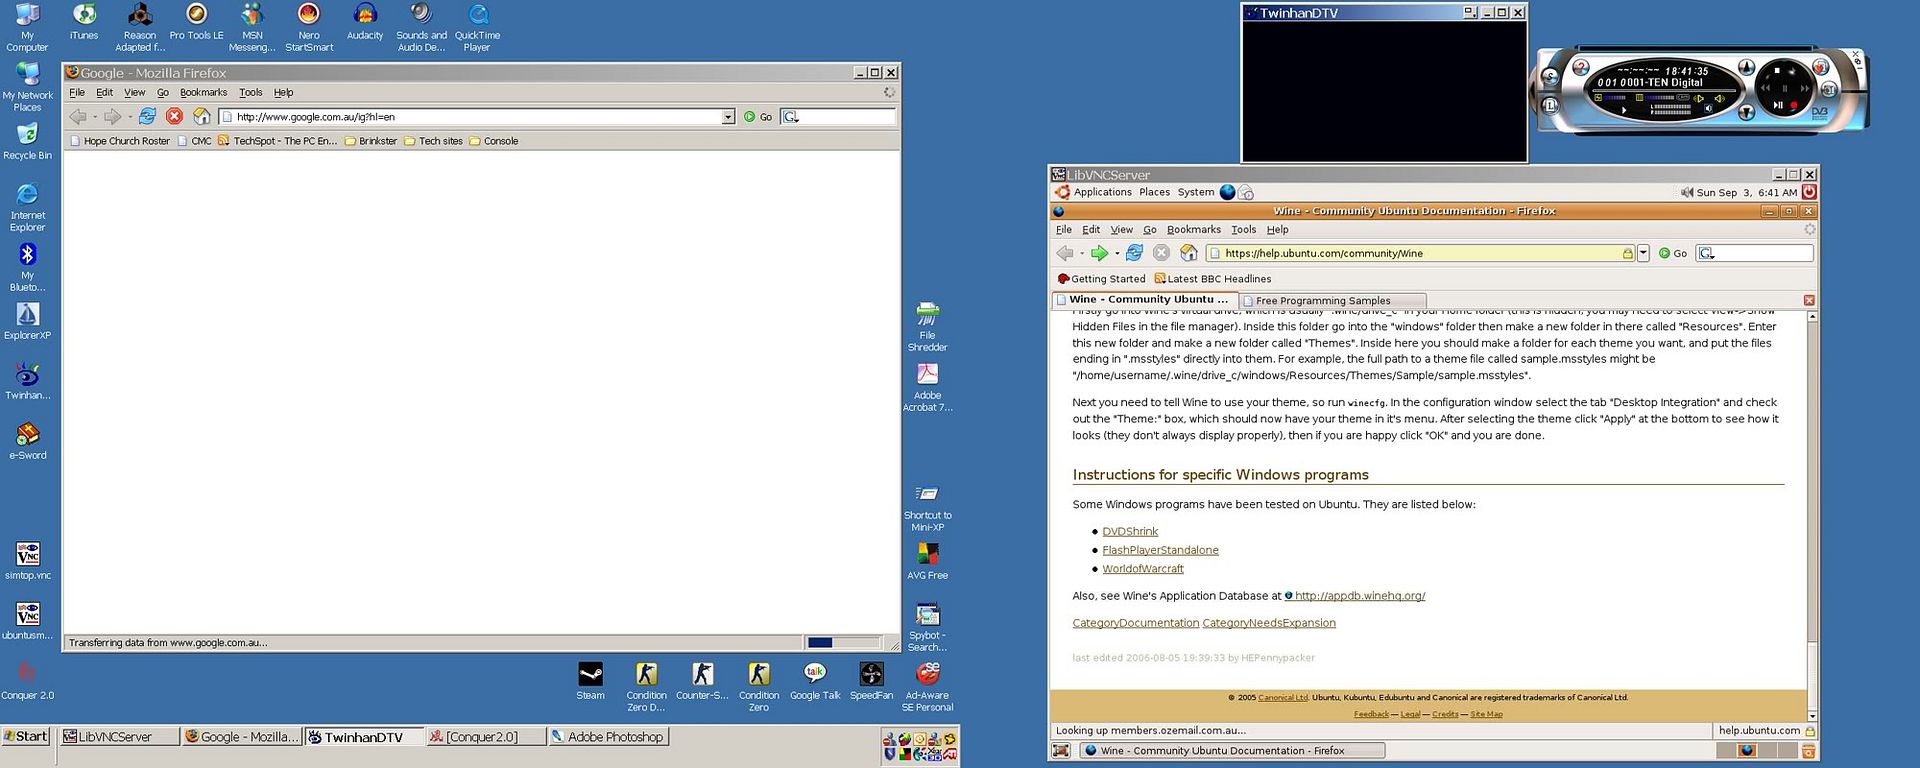
Task: Toggle the mute speaker icon in TwinhanDTV display
Action: coord(1708,108)
